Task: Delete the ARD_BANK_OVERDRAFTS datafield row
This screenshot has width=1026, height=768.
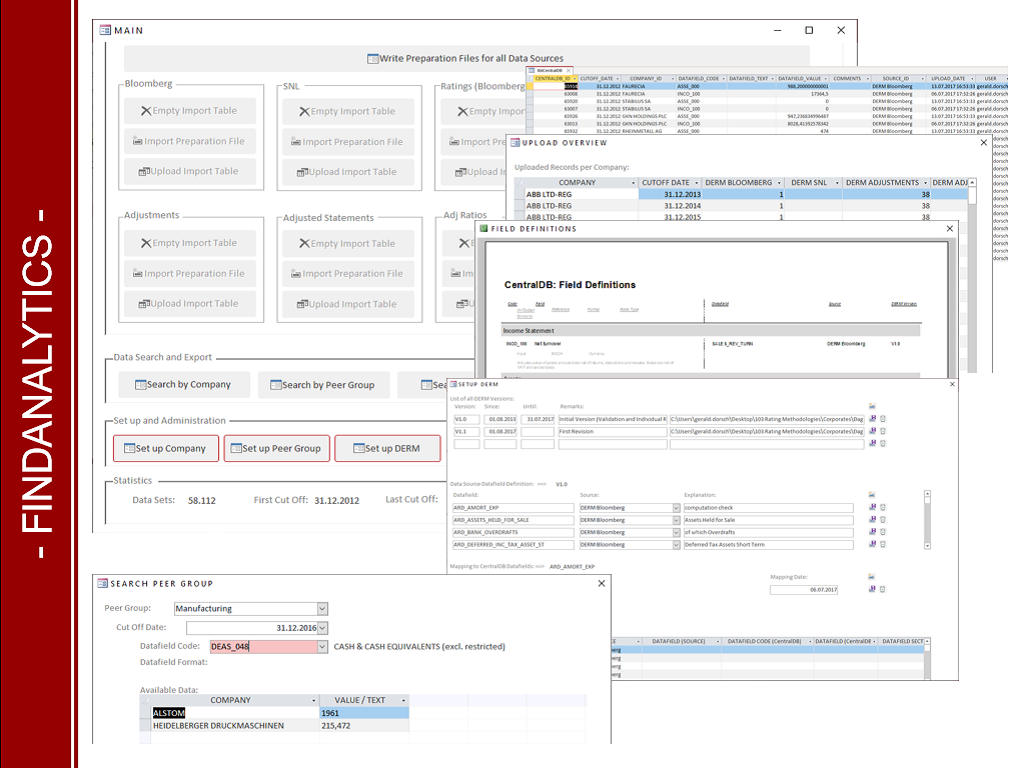Action: point(882,532)
